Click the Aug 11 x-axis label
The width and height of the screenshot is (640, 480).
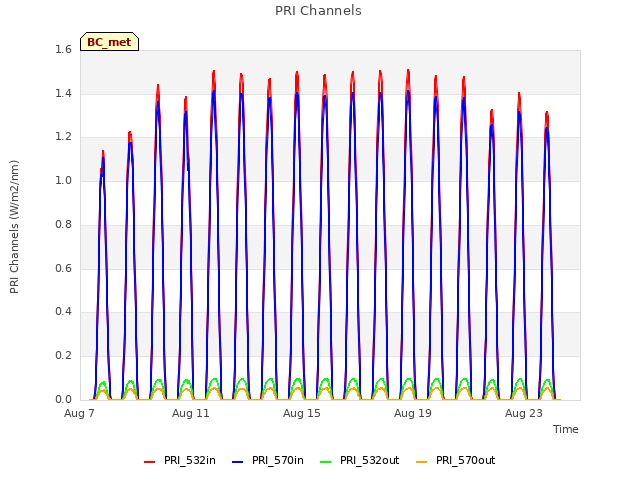(x=191, y=413)
